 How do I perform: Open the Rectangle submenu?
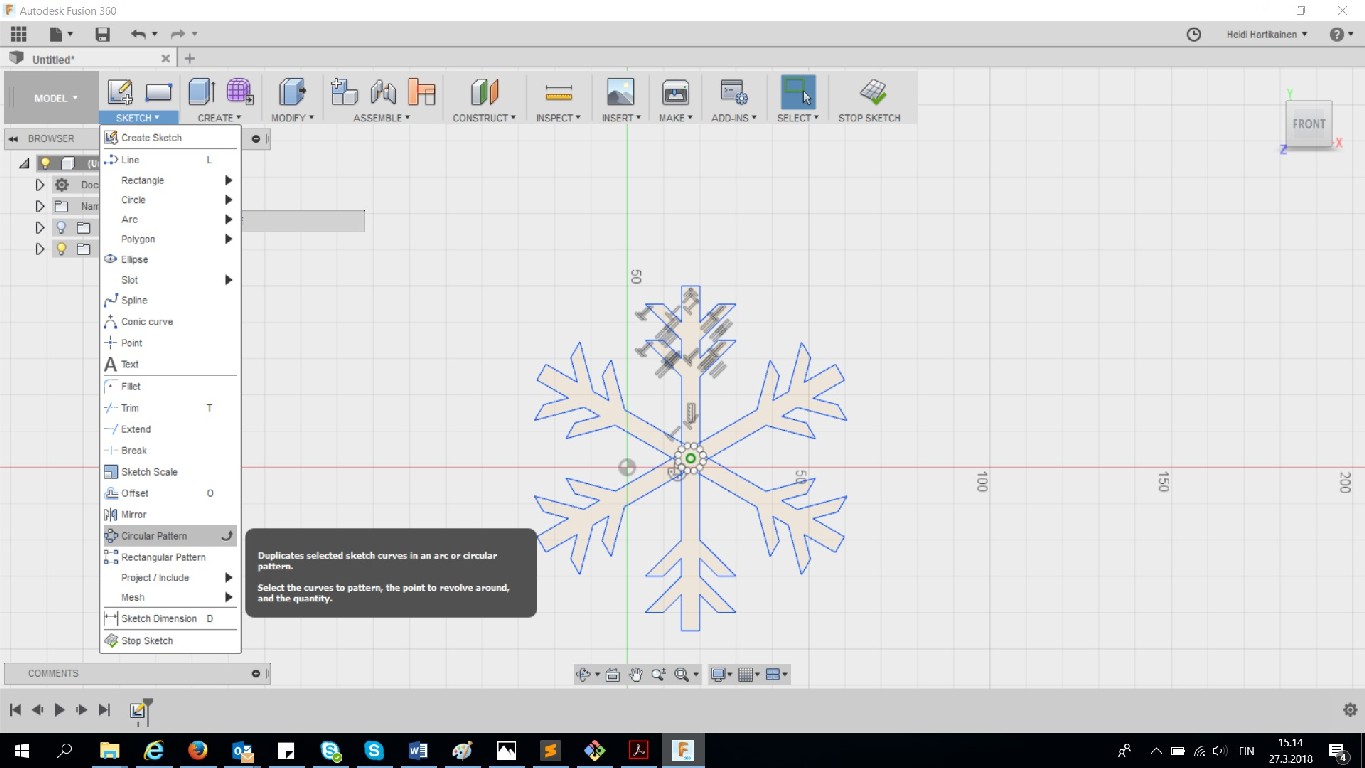170,180
